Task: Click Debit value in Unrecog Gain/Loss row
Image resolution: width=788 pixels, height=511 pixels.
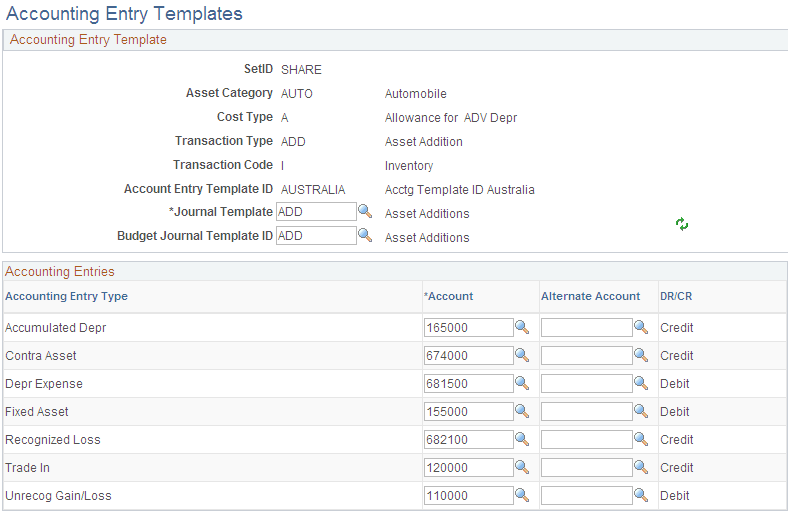Action: click(x=674, y=496)
